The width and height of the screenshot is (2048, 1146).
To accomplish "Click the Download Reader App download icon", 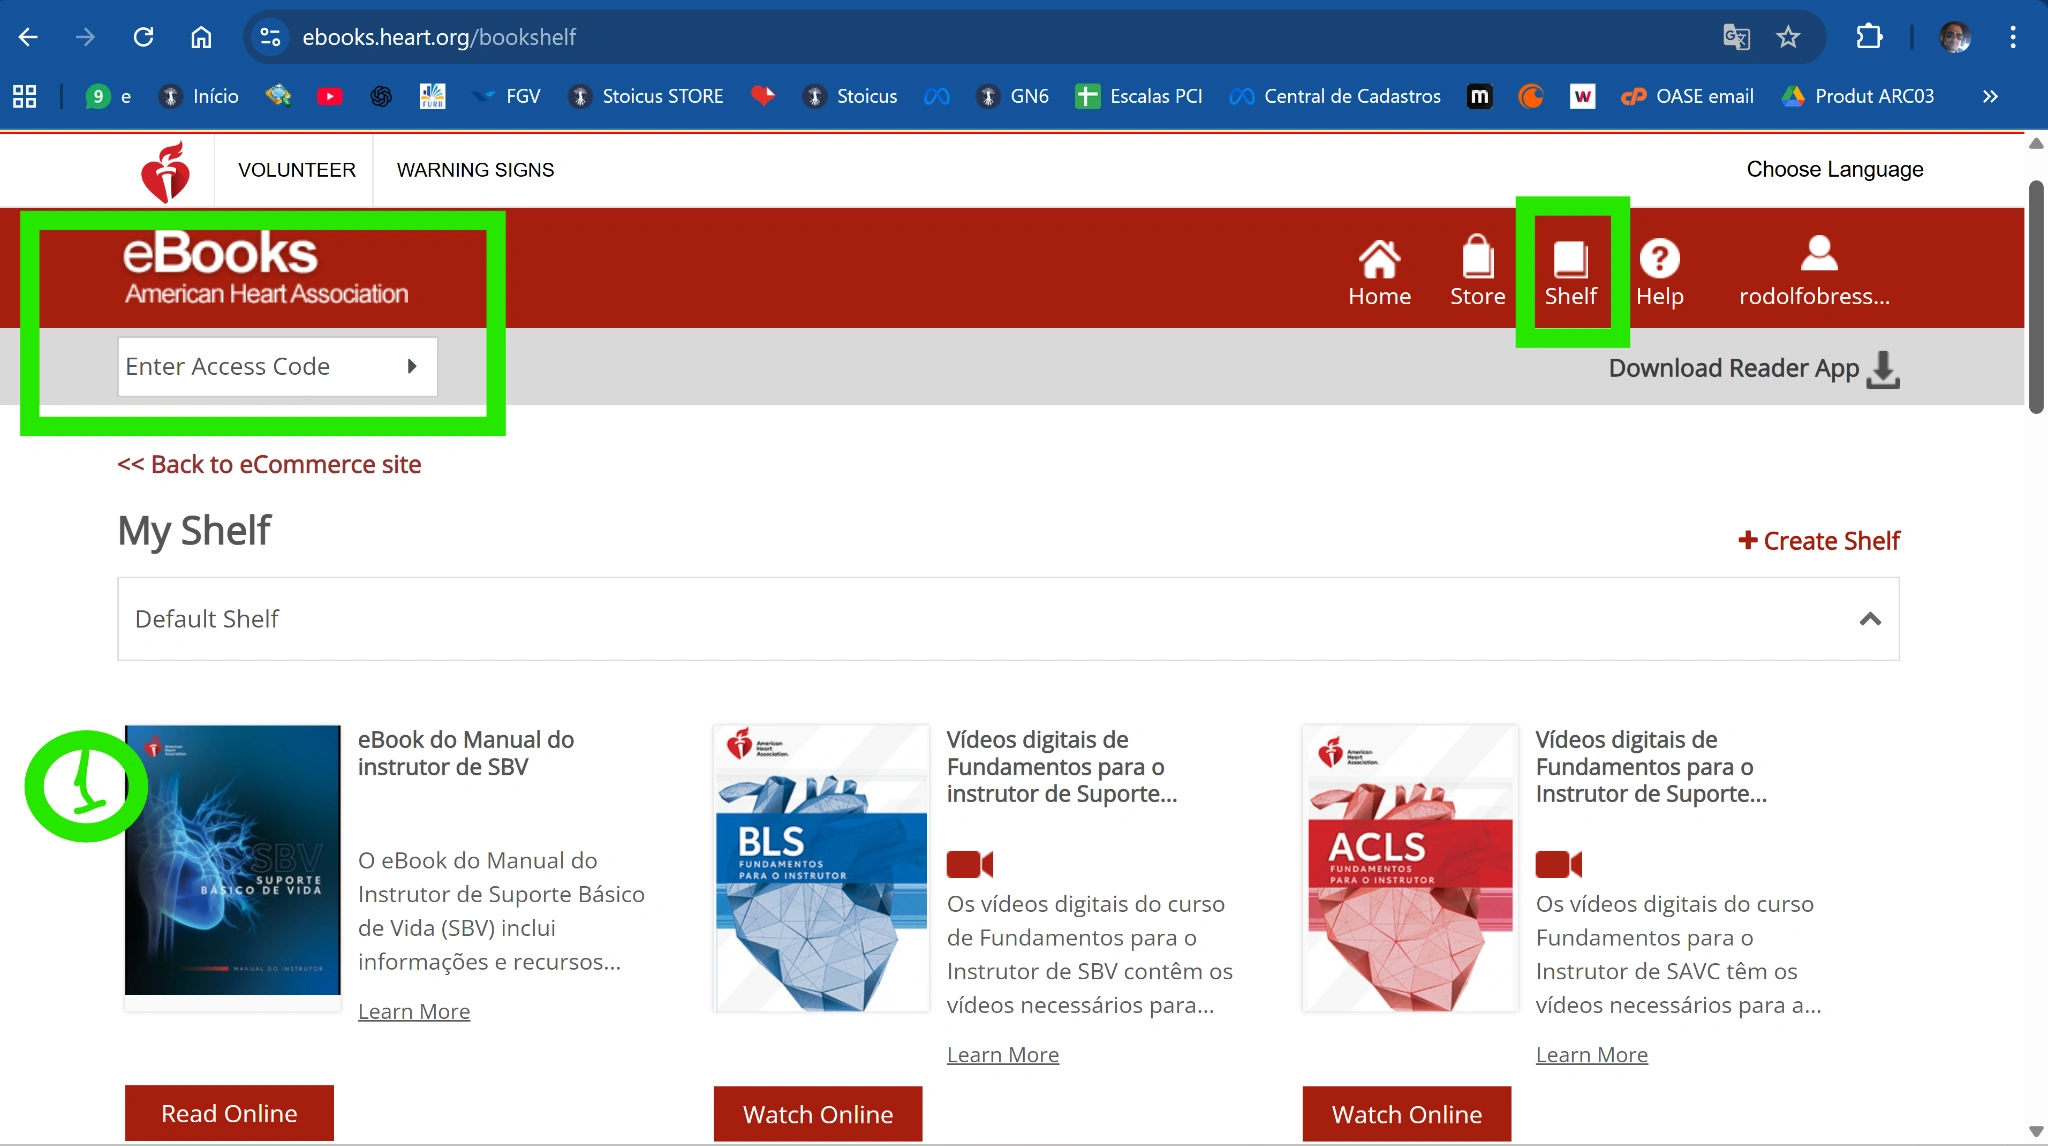I will tap(1884, 369).
